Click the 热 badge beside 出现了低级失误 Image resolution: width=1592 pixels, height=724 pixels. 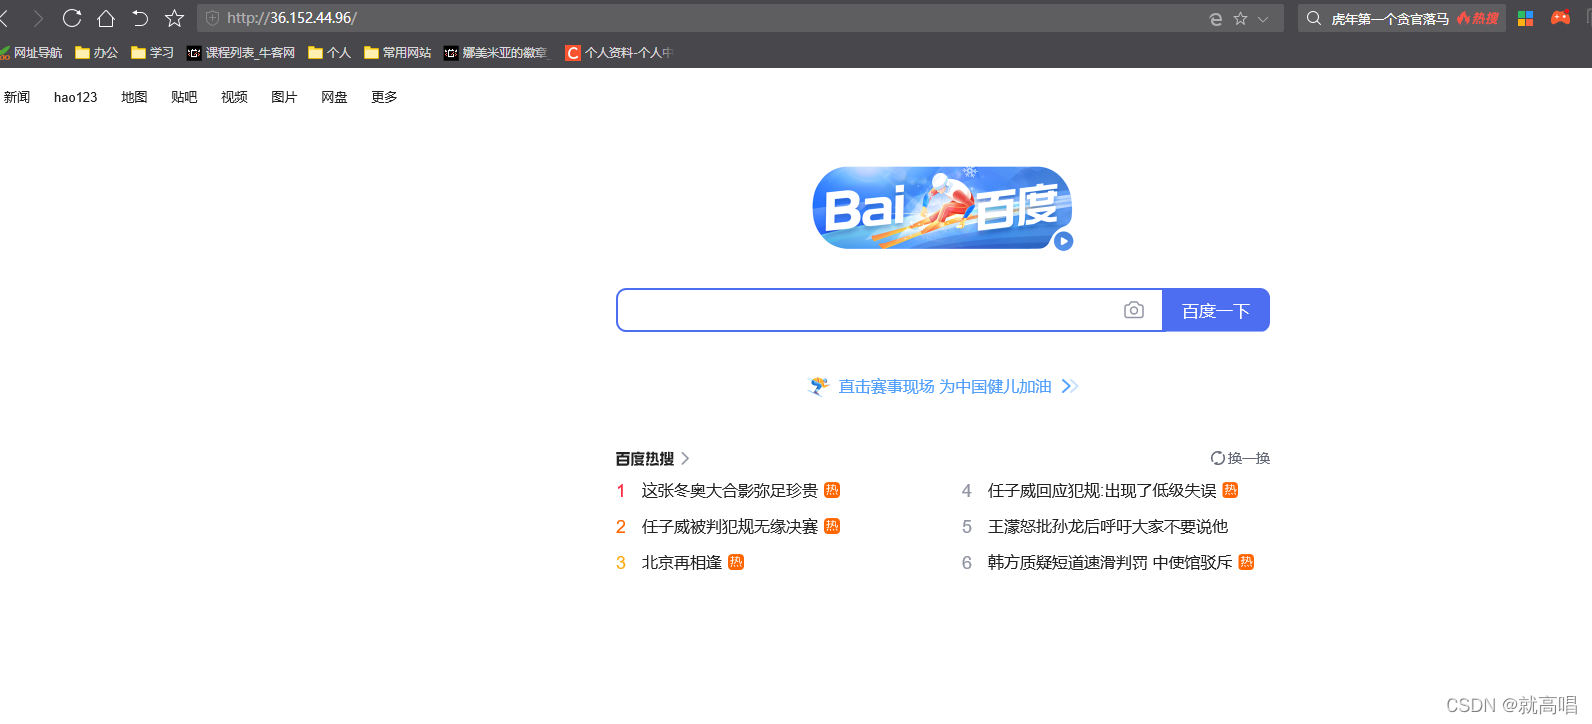(x=1230, y=490)
